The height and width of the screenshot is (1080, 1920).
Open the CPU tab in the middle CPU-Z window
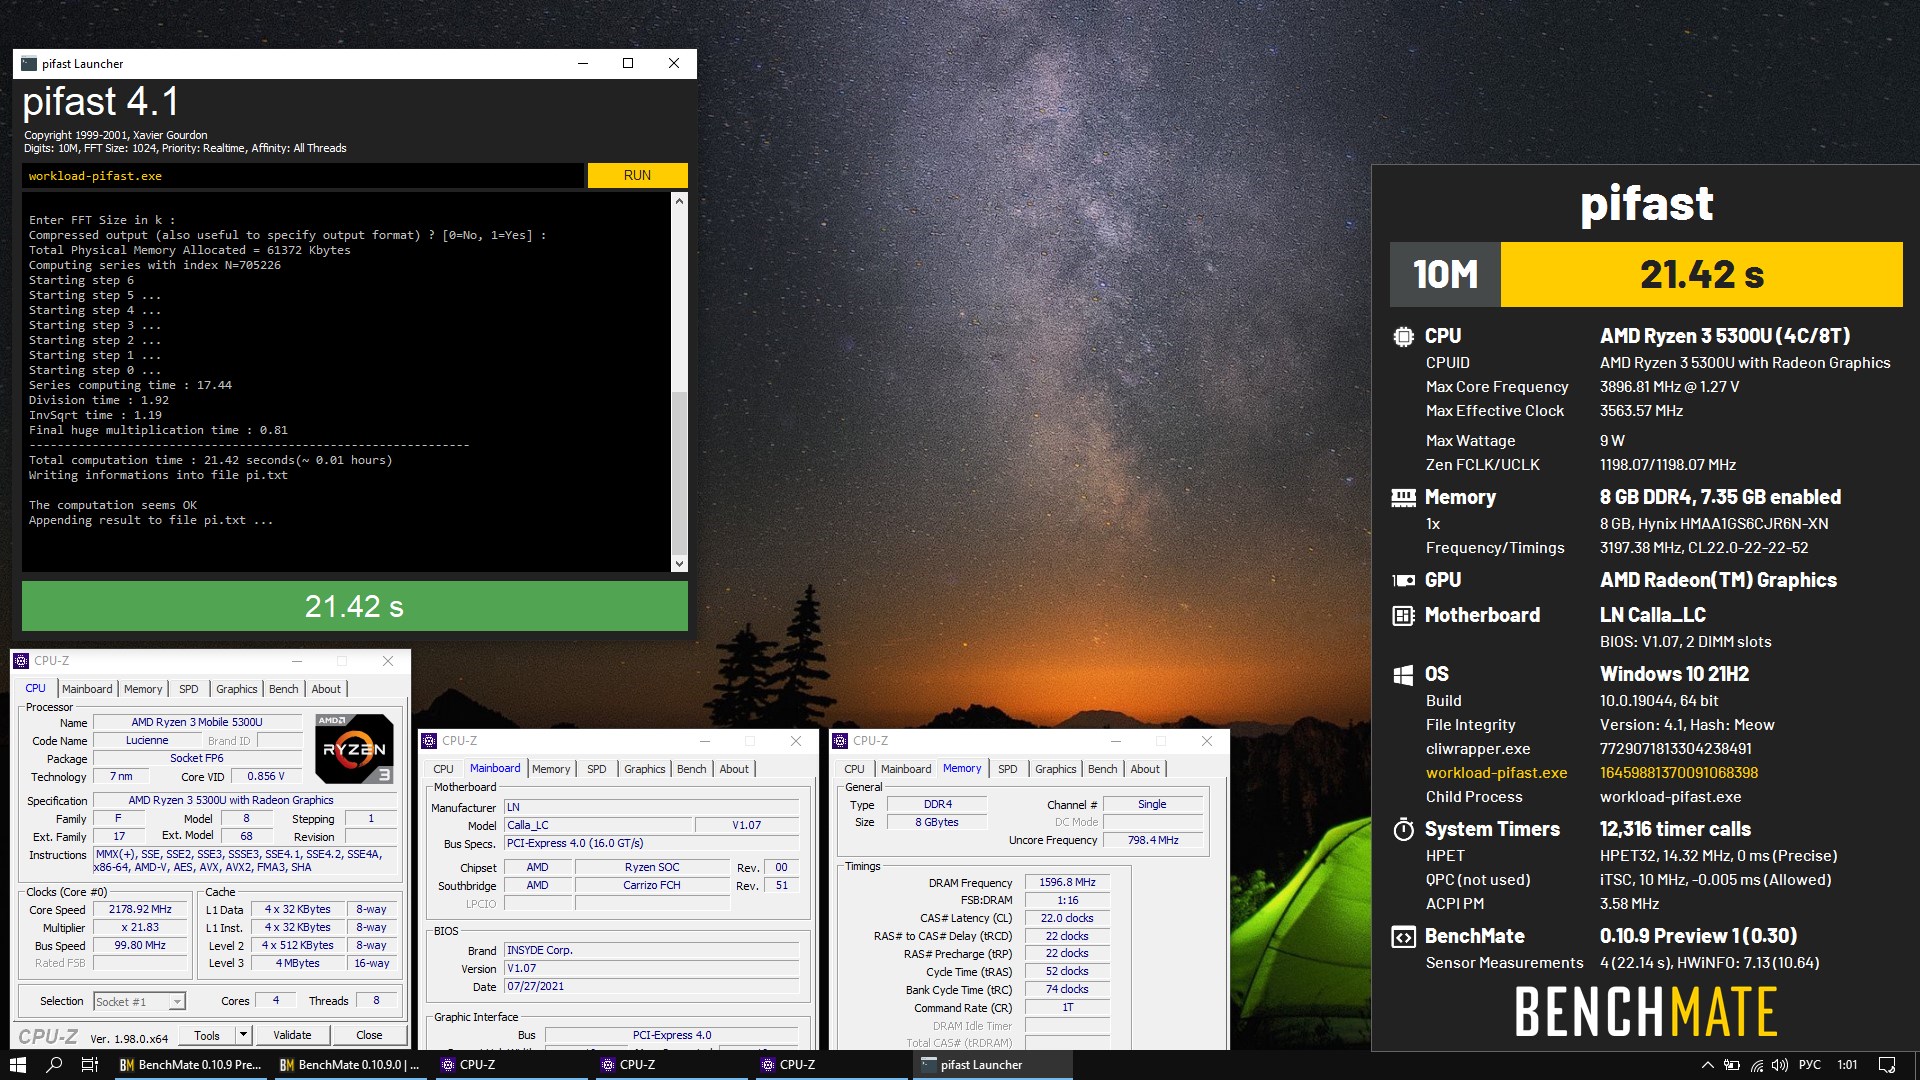[443, 769]
